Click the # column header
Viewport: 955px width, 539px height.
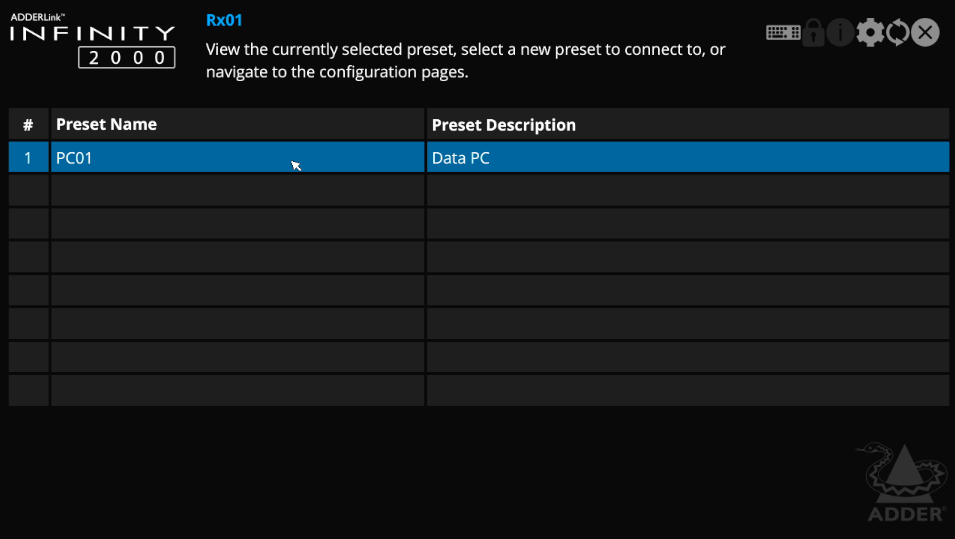28,125
